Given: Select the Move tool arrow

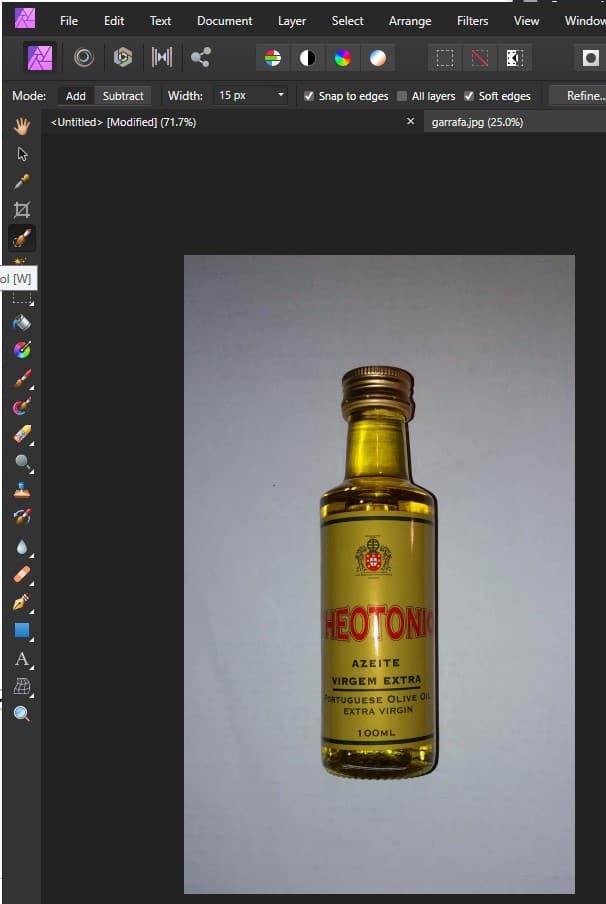Looking at the screenshot, I should [22, 154].
